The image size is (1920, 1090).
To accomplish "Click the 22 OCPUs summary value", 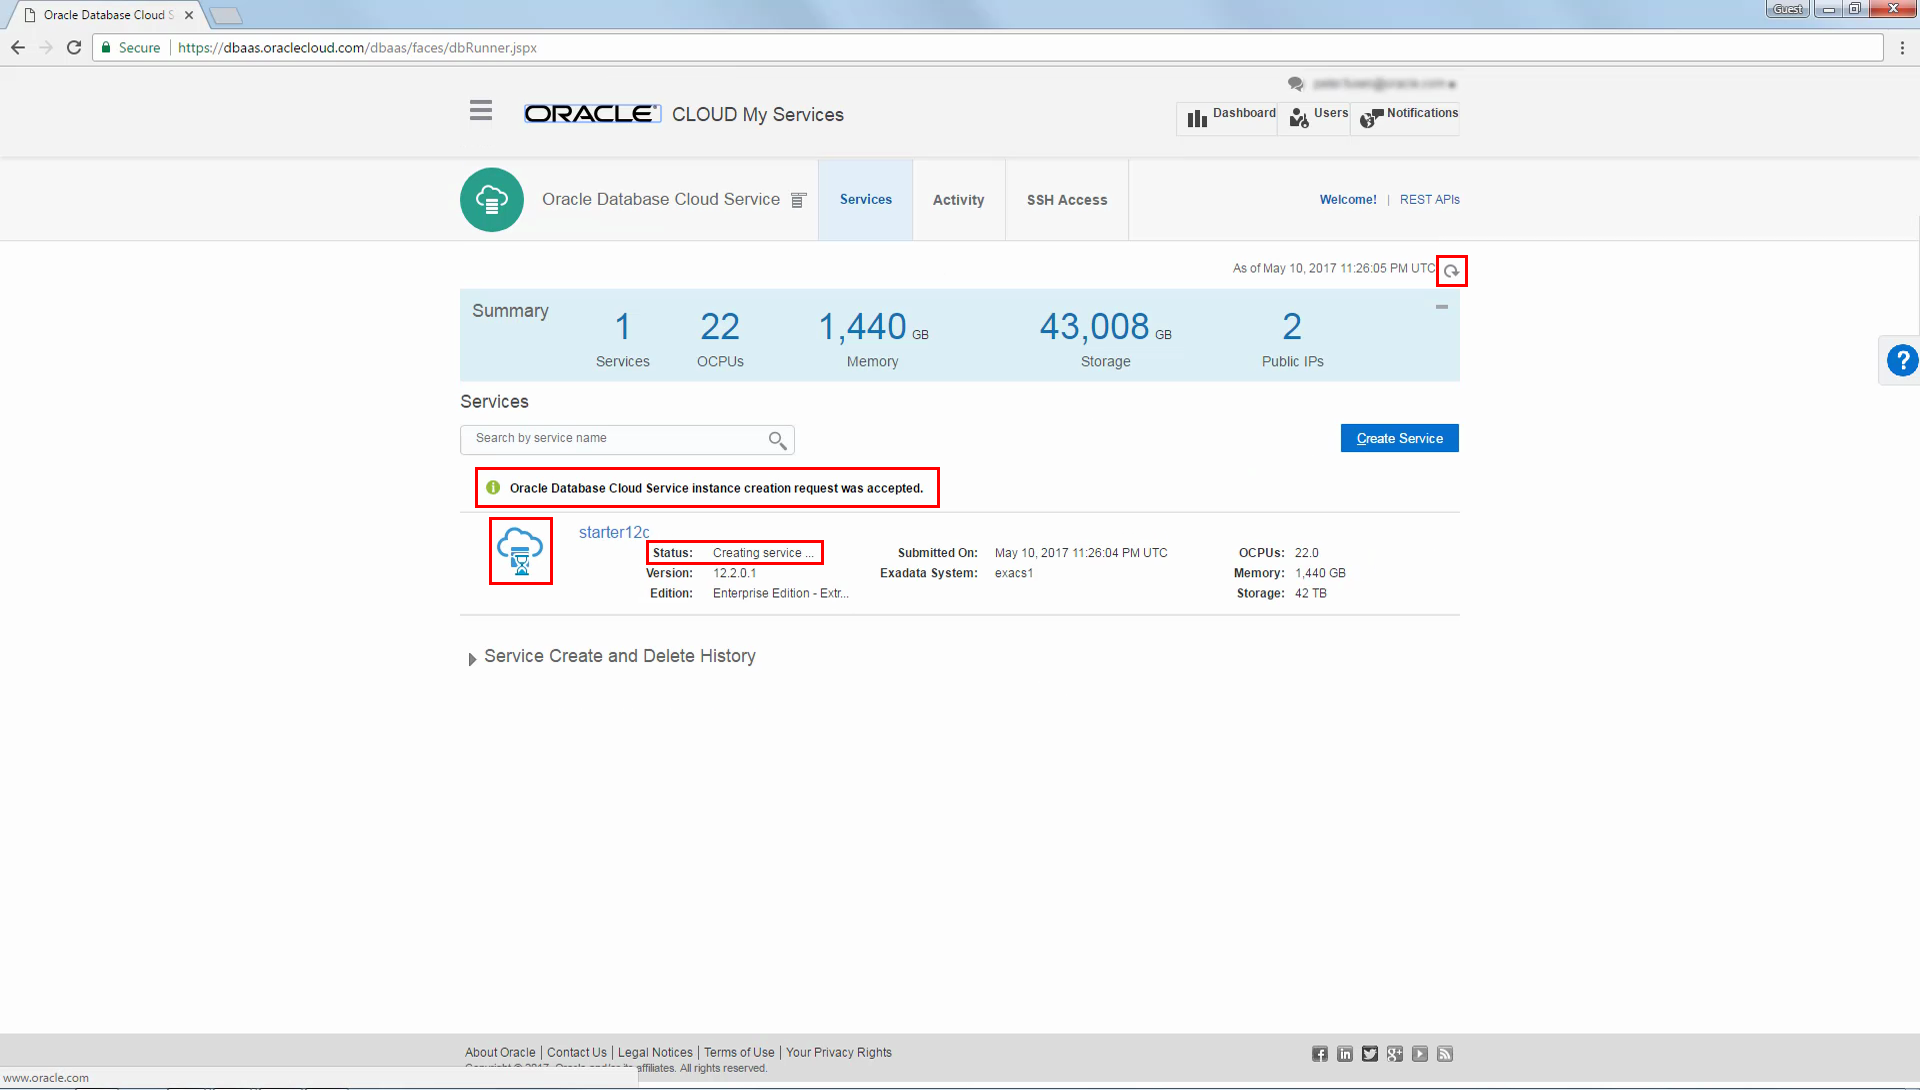I will click(720, 327).
